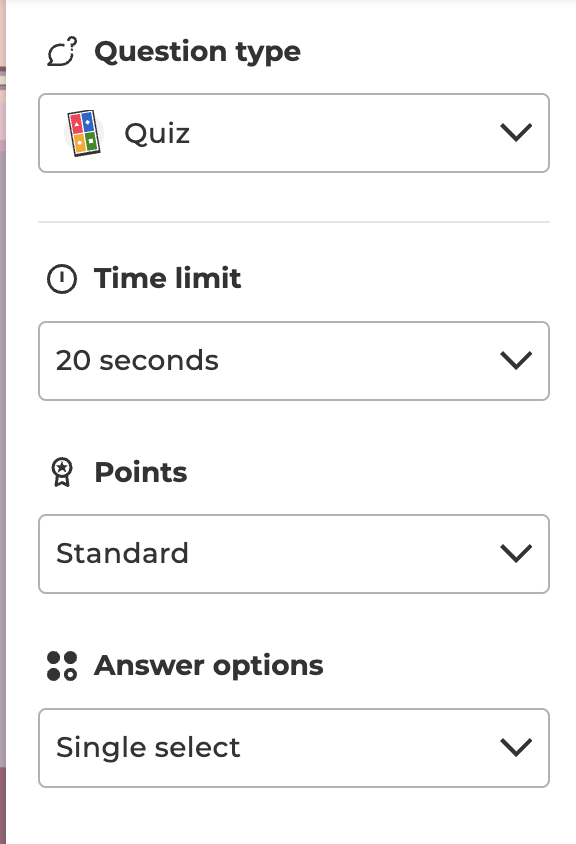Select the "Quiz" text in the dropdown
The image size is (576, 844).
coord(156,133)
